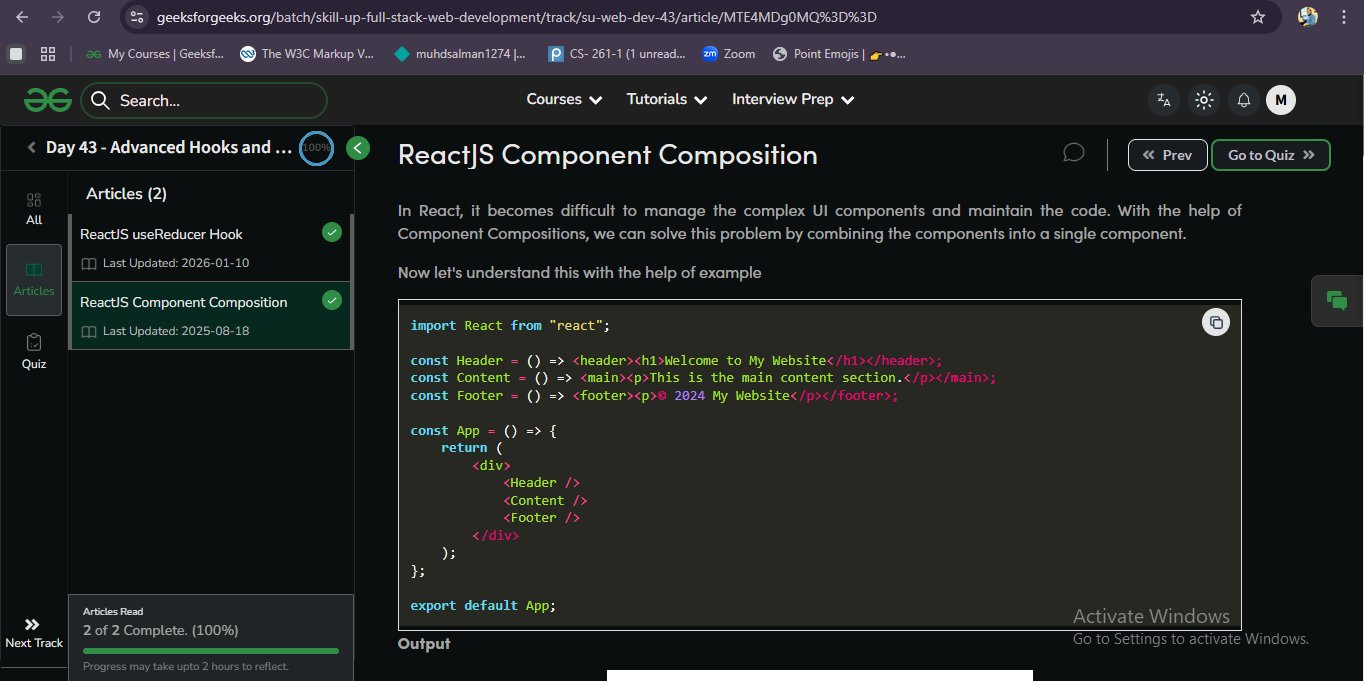Image resolution: width=1364 pixels, height=681 pixels.
Task: Open My Courses bookmark
Action: tap(155, 54)
